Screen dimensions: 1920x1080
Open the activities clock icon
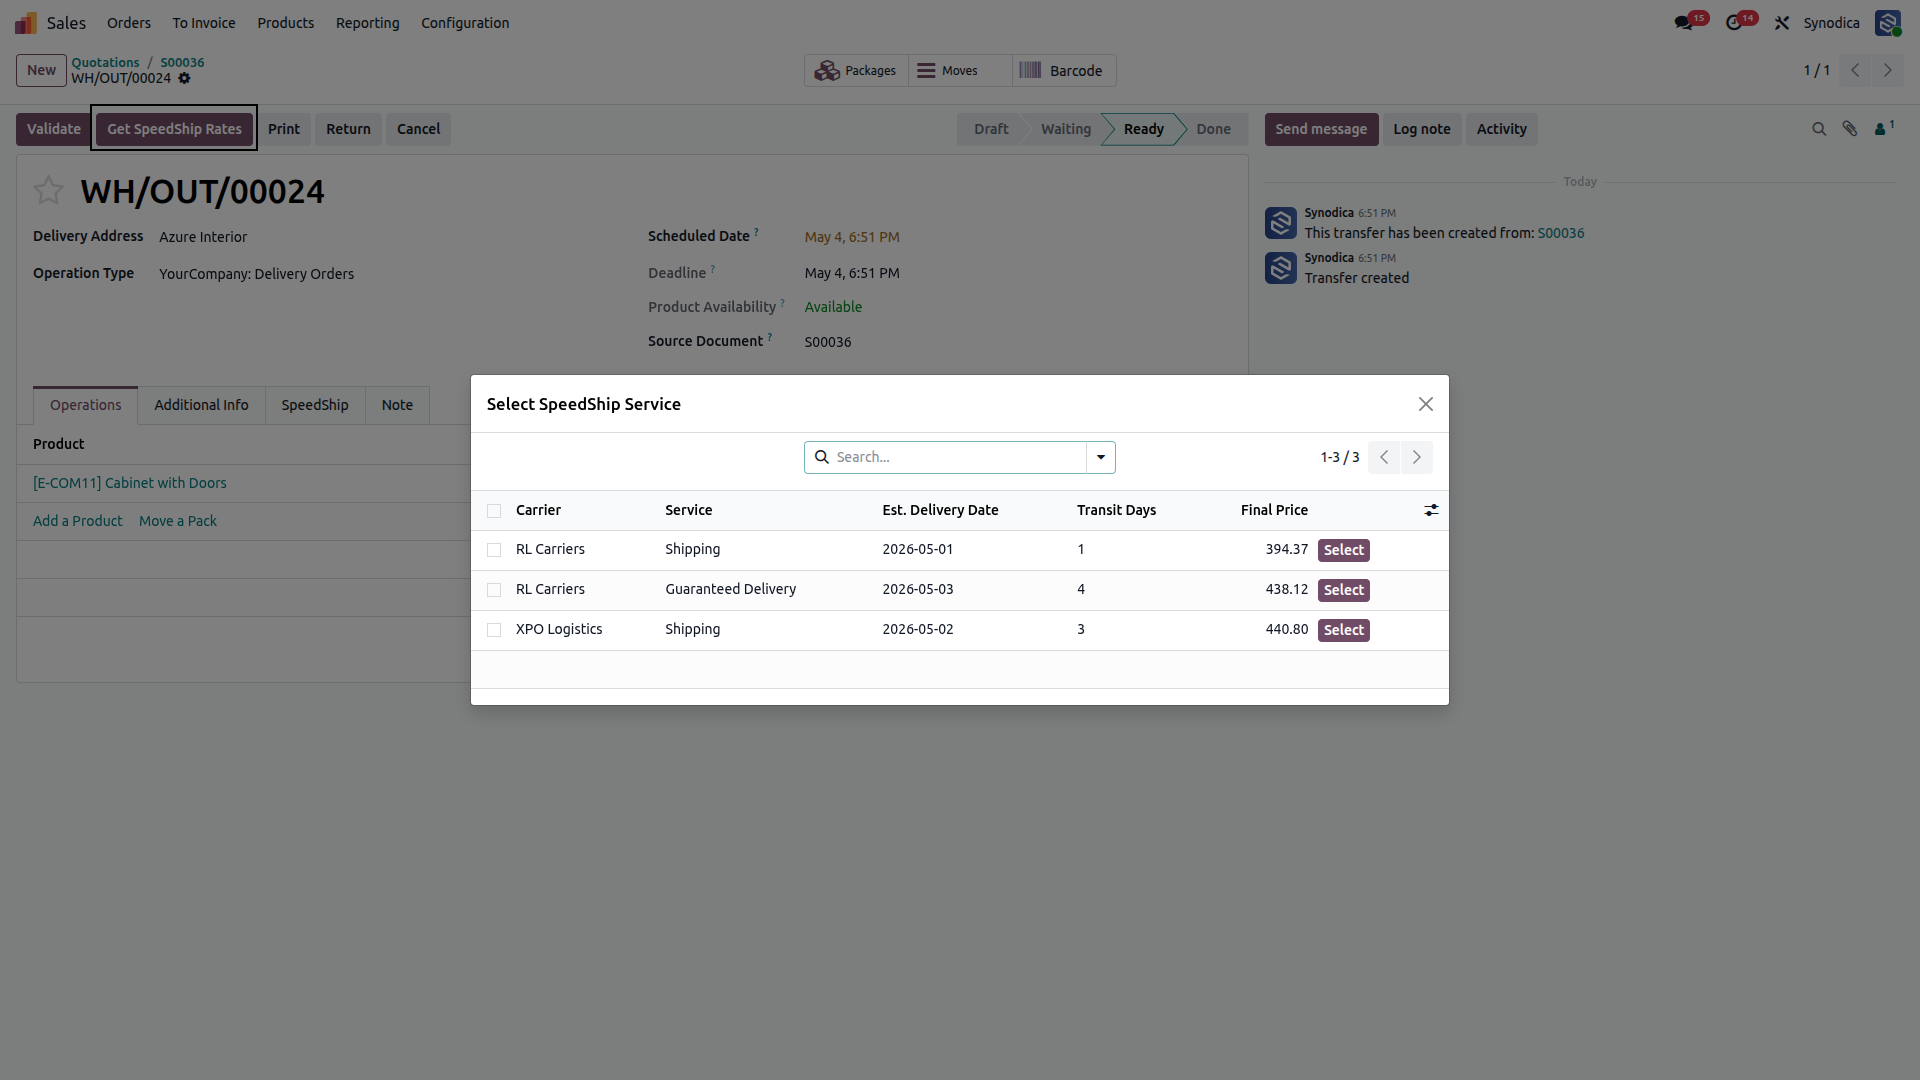point(1734,23)
